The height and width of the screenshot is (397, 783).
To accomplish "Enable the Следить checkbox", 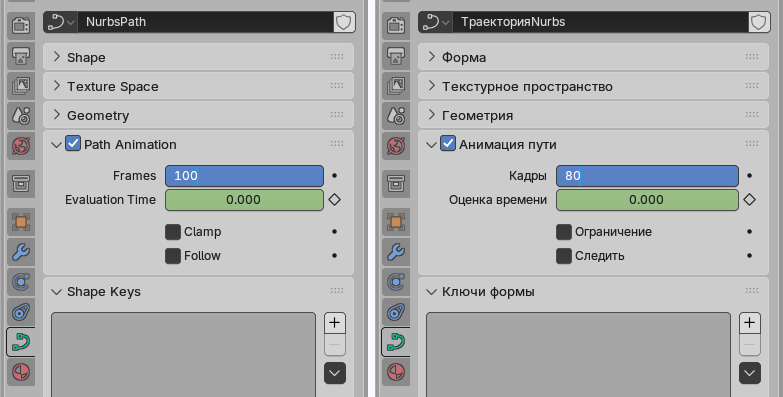I will (x=564, y=256).
